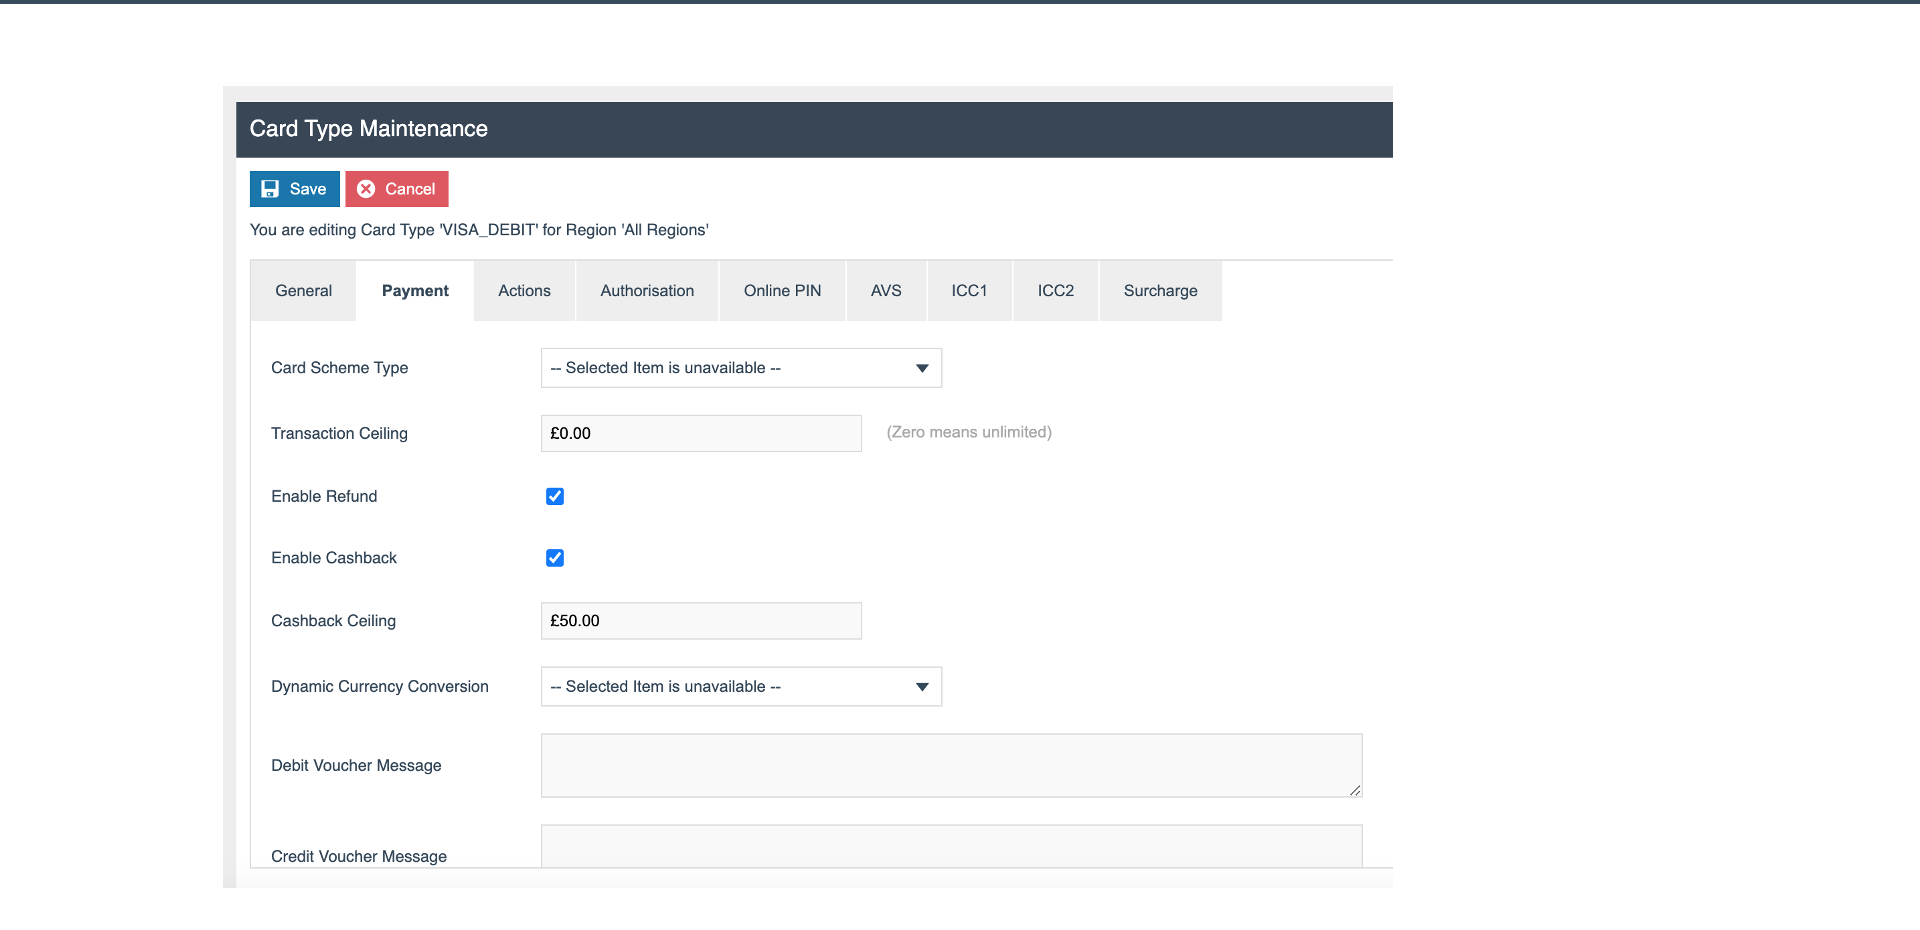1920x930 pixels.
Task: Click the Dynamic Currency Conversion dropdown arrow
Action: [920, 687]
